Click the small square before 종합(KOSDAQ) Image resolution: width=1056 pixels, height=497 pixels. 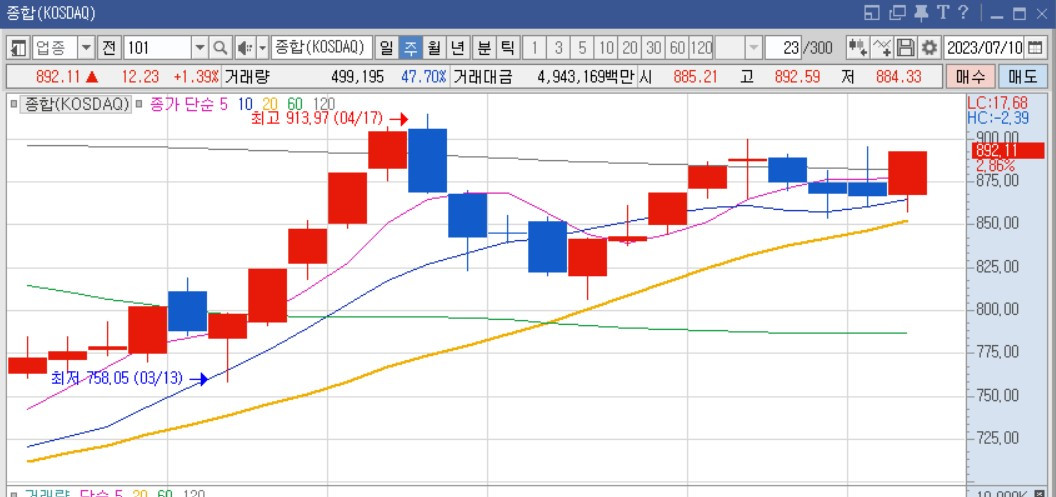[x=13, y=105]
